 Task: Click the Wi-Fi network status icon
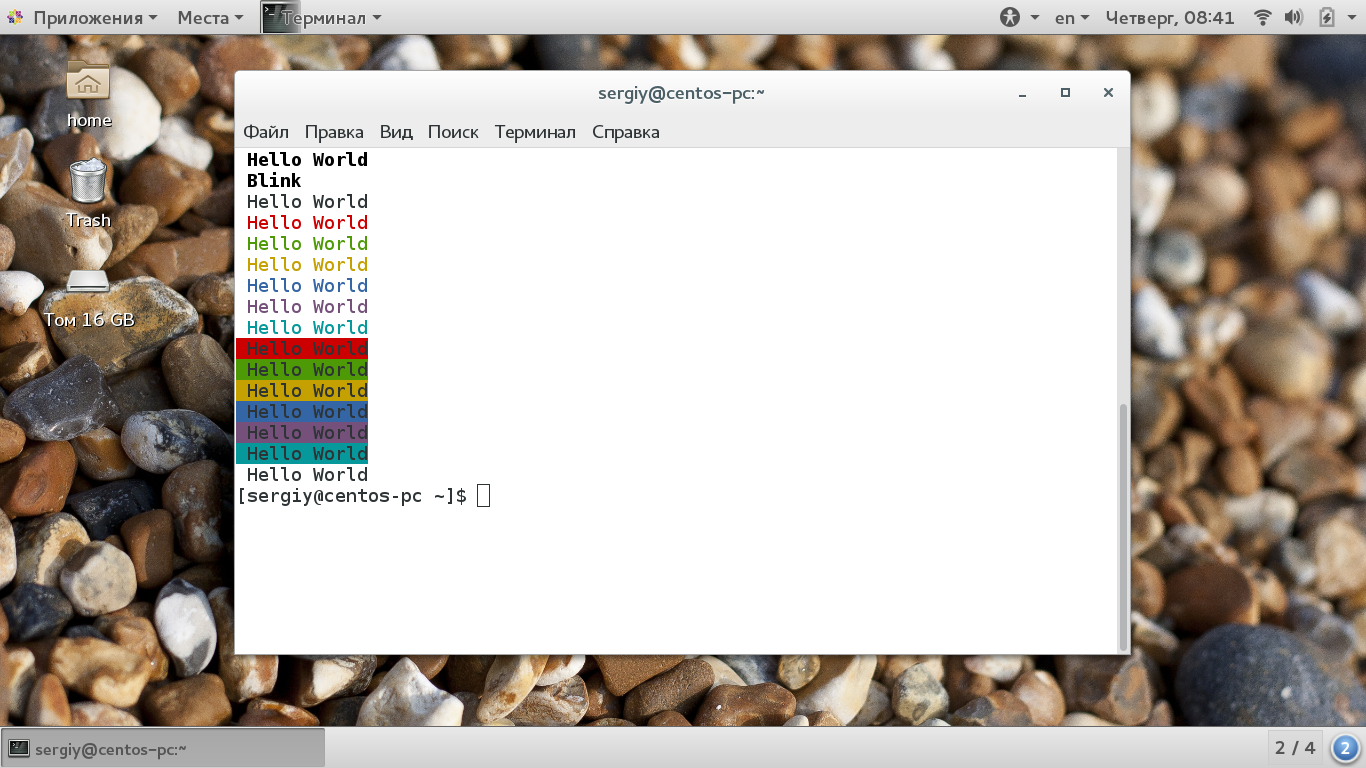click(x=1263, y=17)
